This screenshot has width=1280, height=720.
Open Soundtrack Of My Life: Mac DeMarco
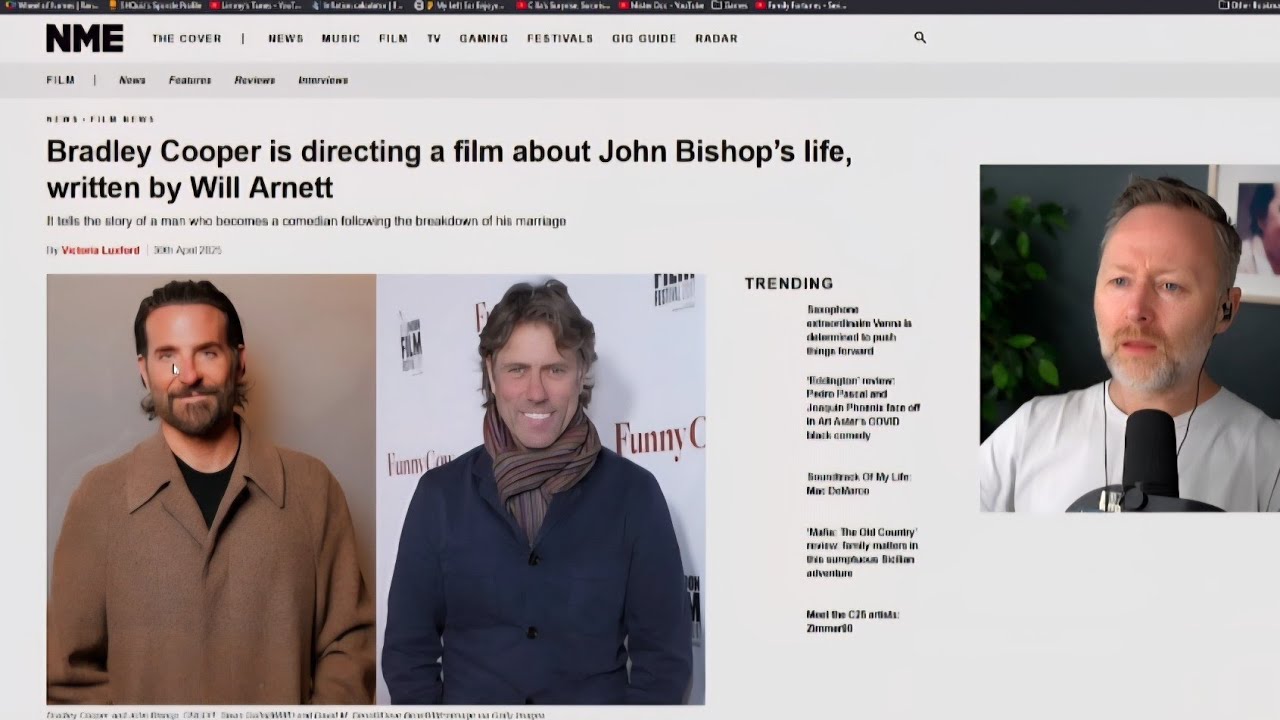[x=859, y=484]
